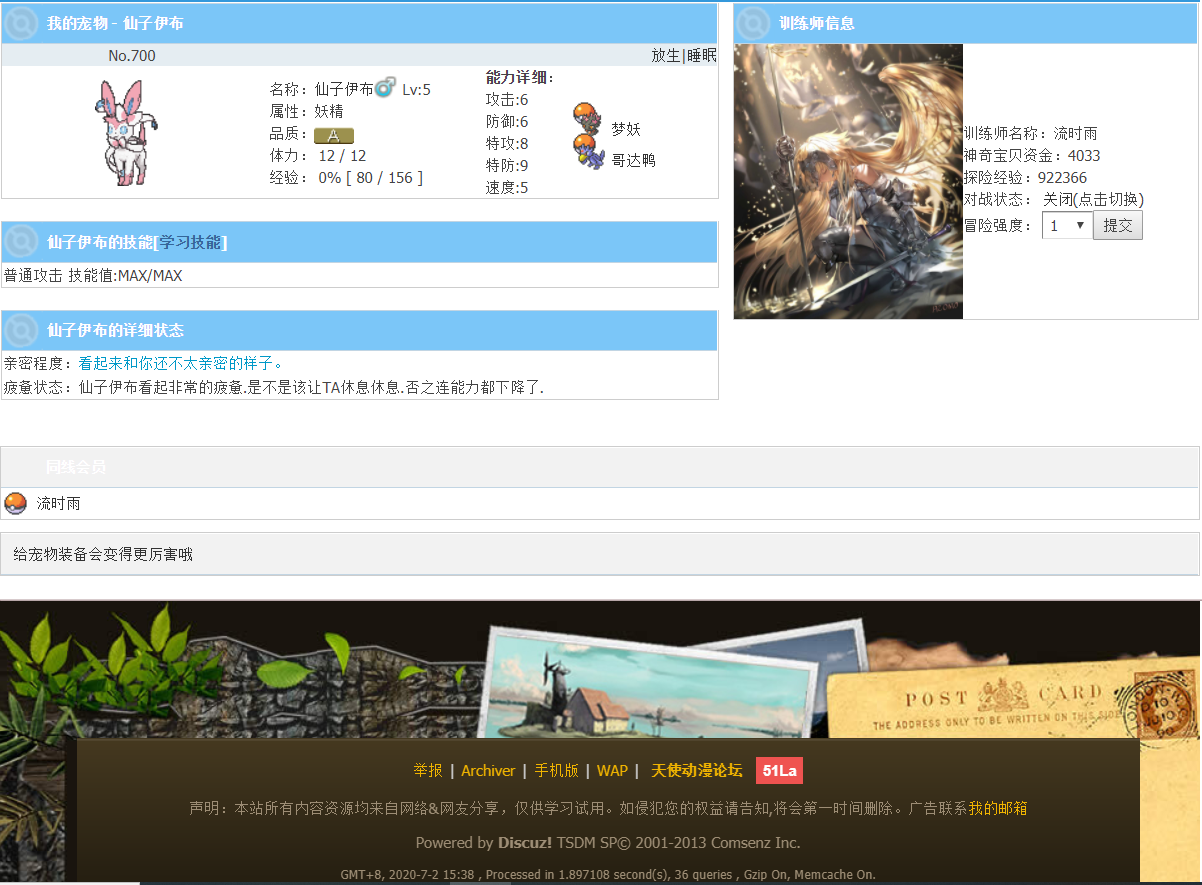The height and width of the screenshot is (885, 1202).
Task: Click the 仙子伊布 pet sprite image
Action: click(127, 133)
